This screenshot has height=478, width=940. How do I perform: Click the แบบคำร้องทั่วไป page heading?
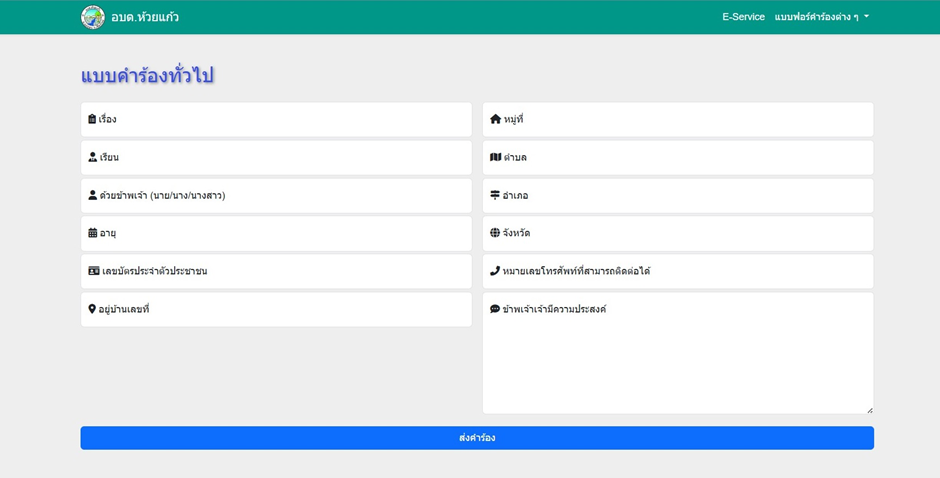point(147,76)
